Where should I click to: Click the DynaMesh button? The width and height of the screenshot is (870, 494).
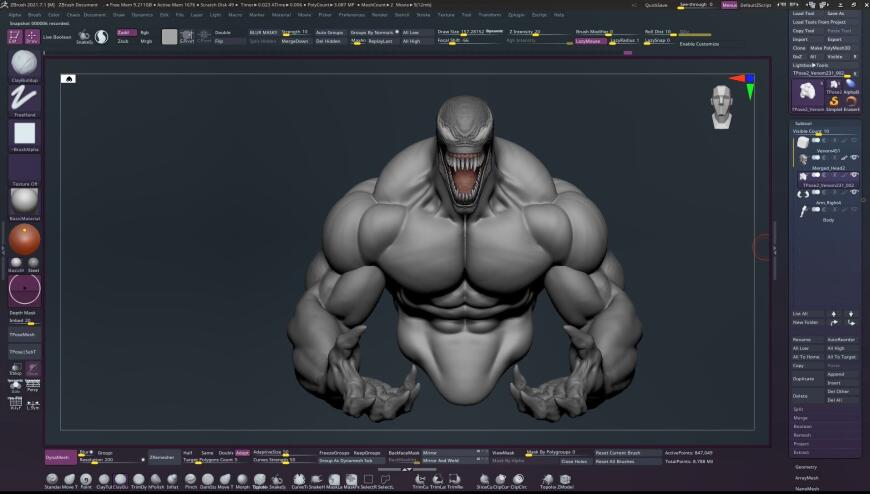tap(60, 457)
